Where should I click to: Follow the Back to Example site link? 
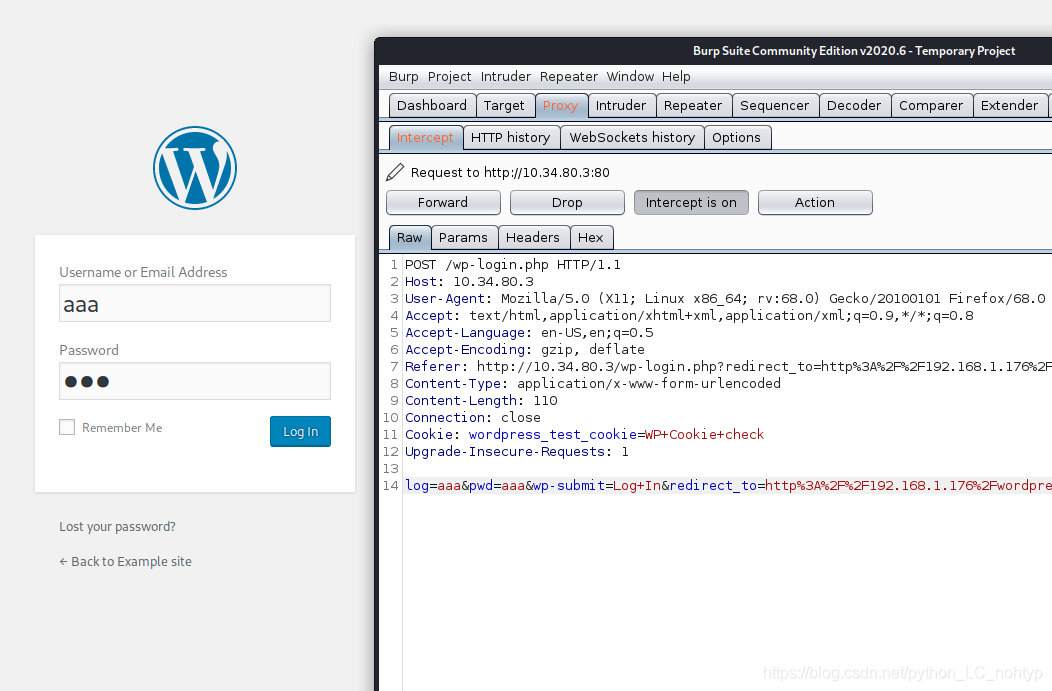[125, 562]
